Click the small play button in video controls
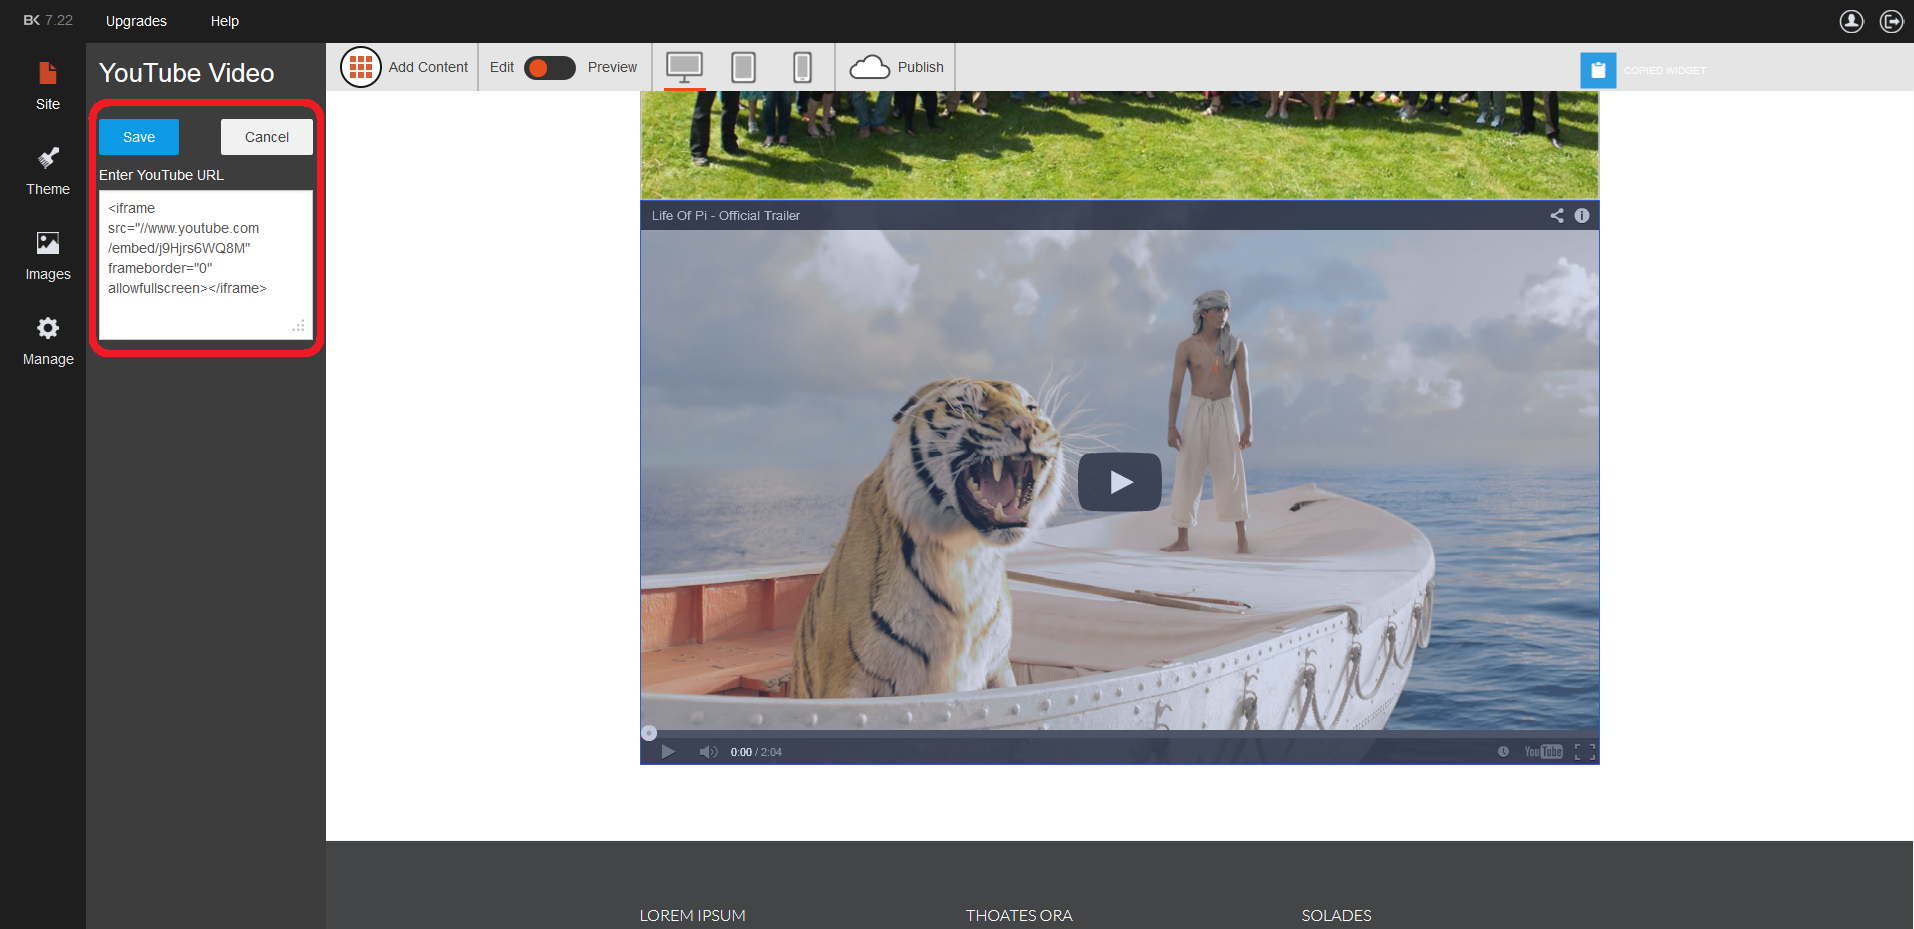Screen dimensions: 1914x929 pyautogui.click(x=668, y=752)
